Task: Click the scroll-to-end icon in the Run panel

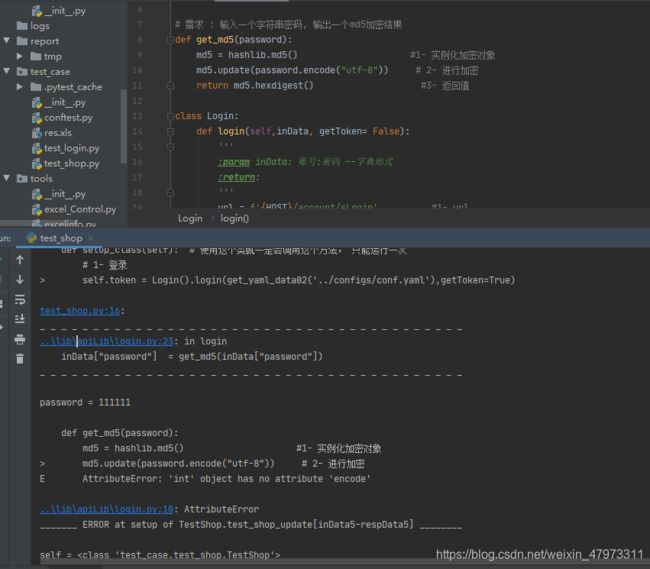Action: click(19, 319)
